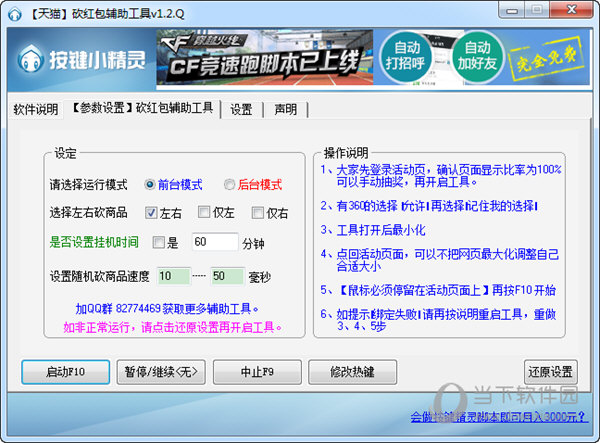This screenshot has height=443, width=600.
Task: Click instruction 5 about 再按F10开始
Action: pyautogui.click(x=438, y=290)
